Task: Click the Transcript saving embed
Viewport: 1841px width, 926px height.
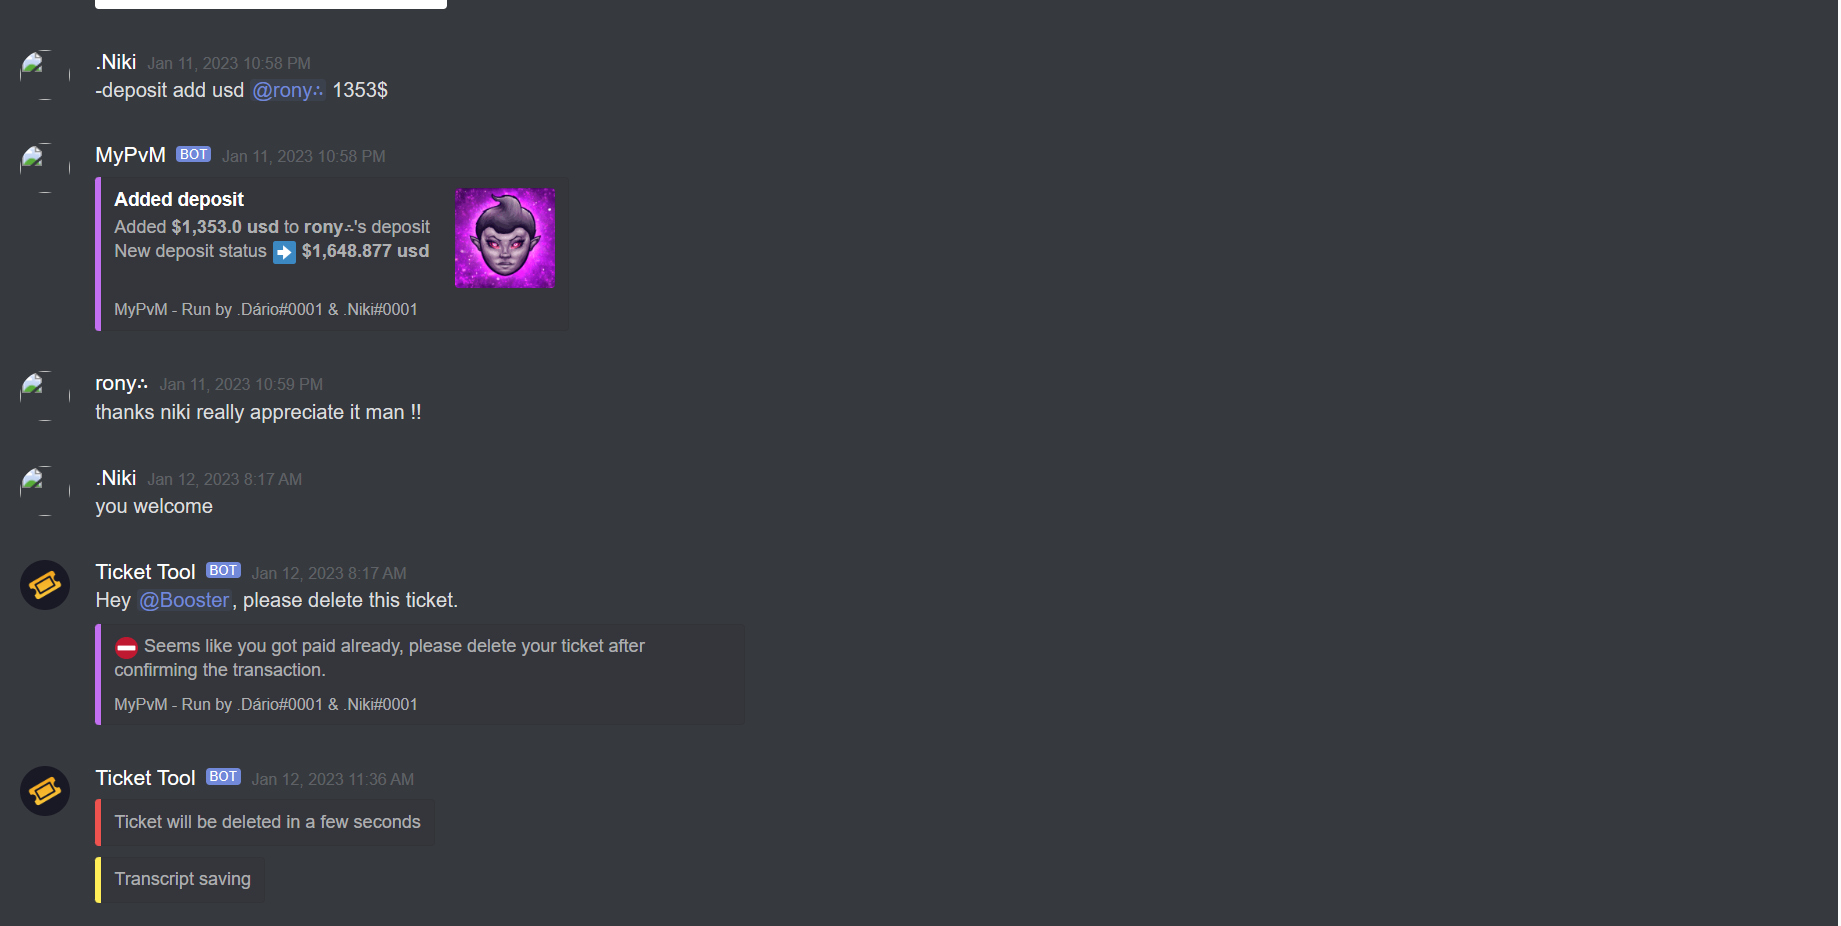Action: click(180, 879)
